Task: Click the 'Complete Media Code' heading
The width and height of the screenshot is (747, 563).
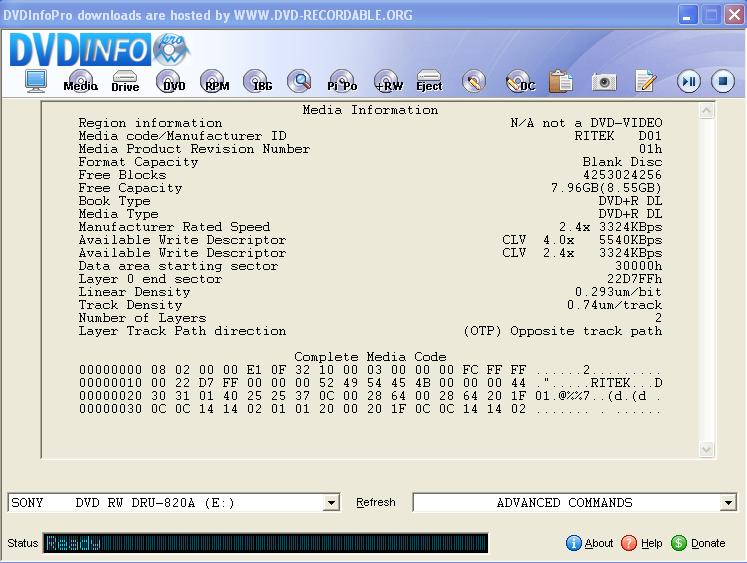Action: [370, 357]
